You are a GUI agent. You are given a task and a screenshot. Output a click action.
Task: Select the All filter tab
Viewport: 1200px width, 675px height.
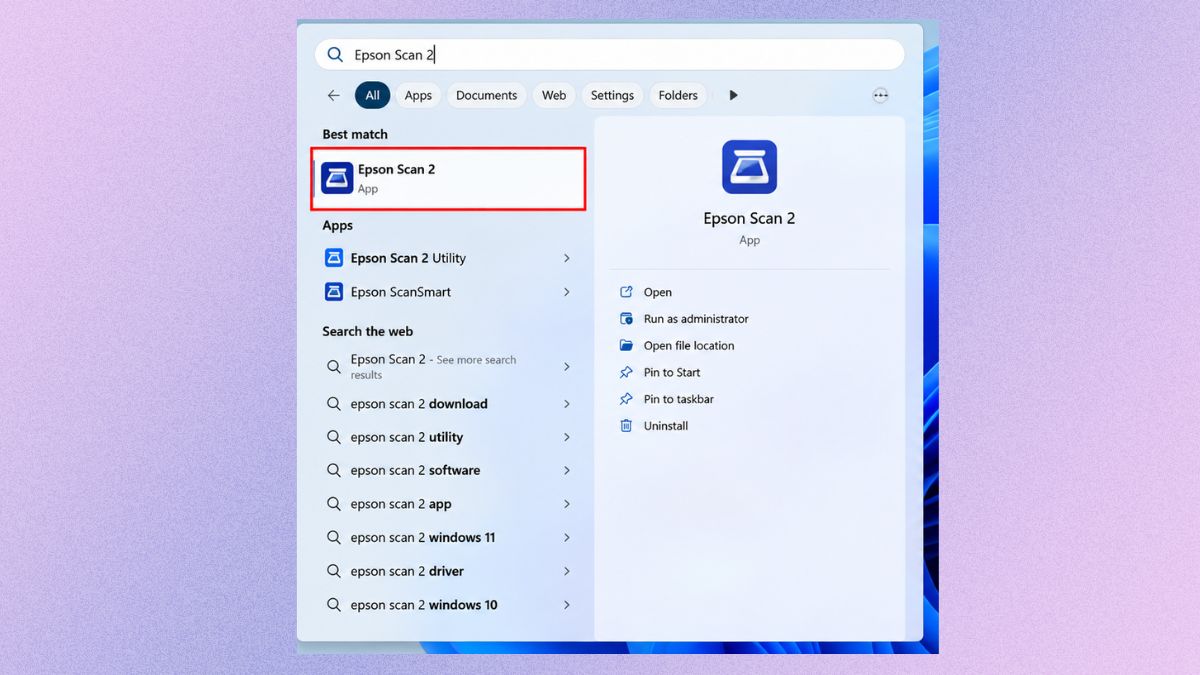372,95
